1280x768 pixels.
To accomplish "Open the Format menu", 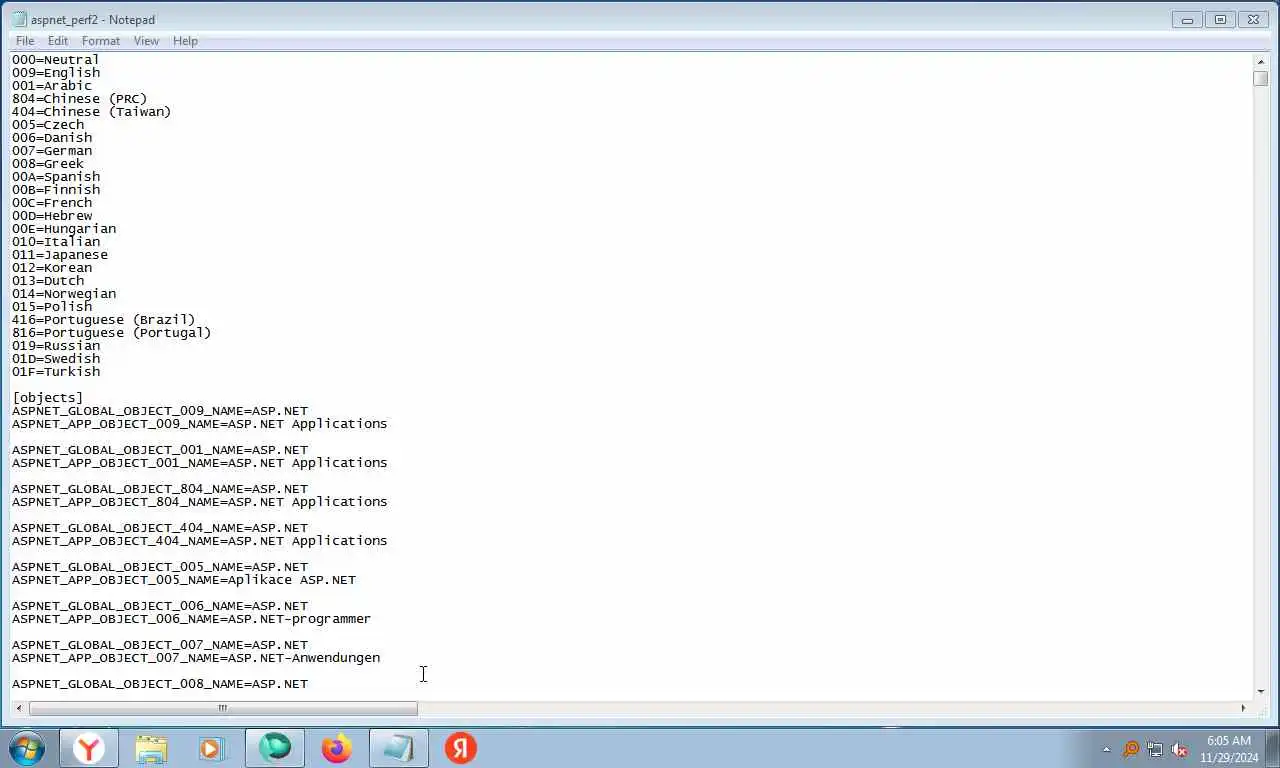I will (101, 41).
